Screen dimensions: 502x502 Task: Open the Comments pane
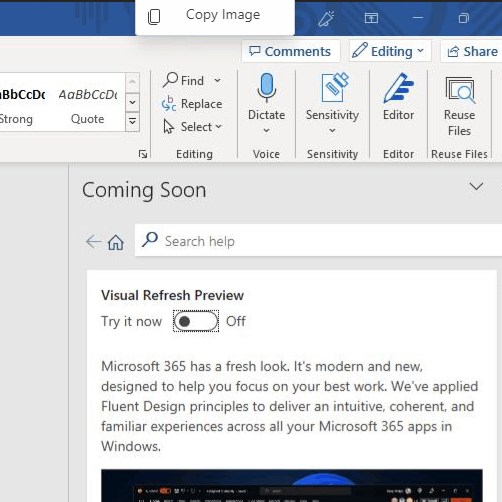point(290,51)
